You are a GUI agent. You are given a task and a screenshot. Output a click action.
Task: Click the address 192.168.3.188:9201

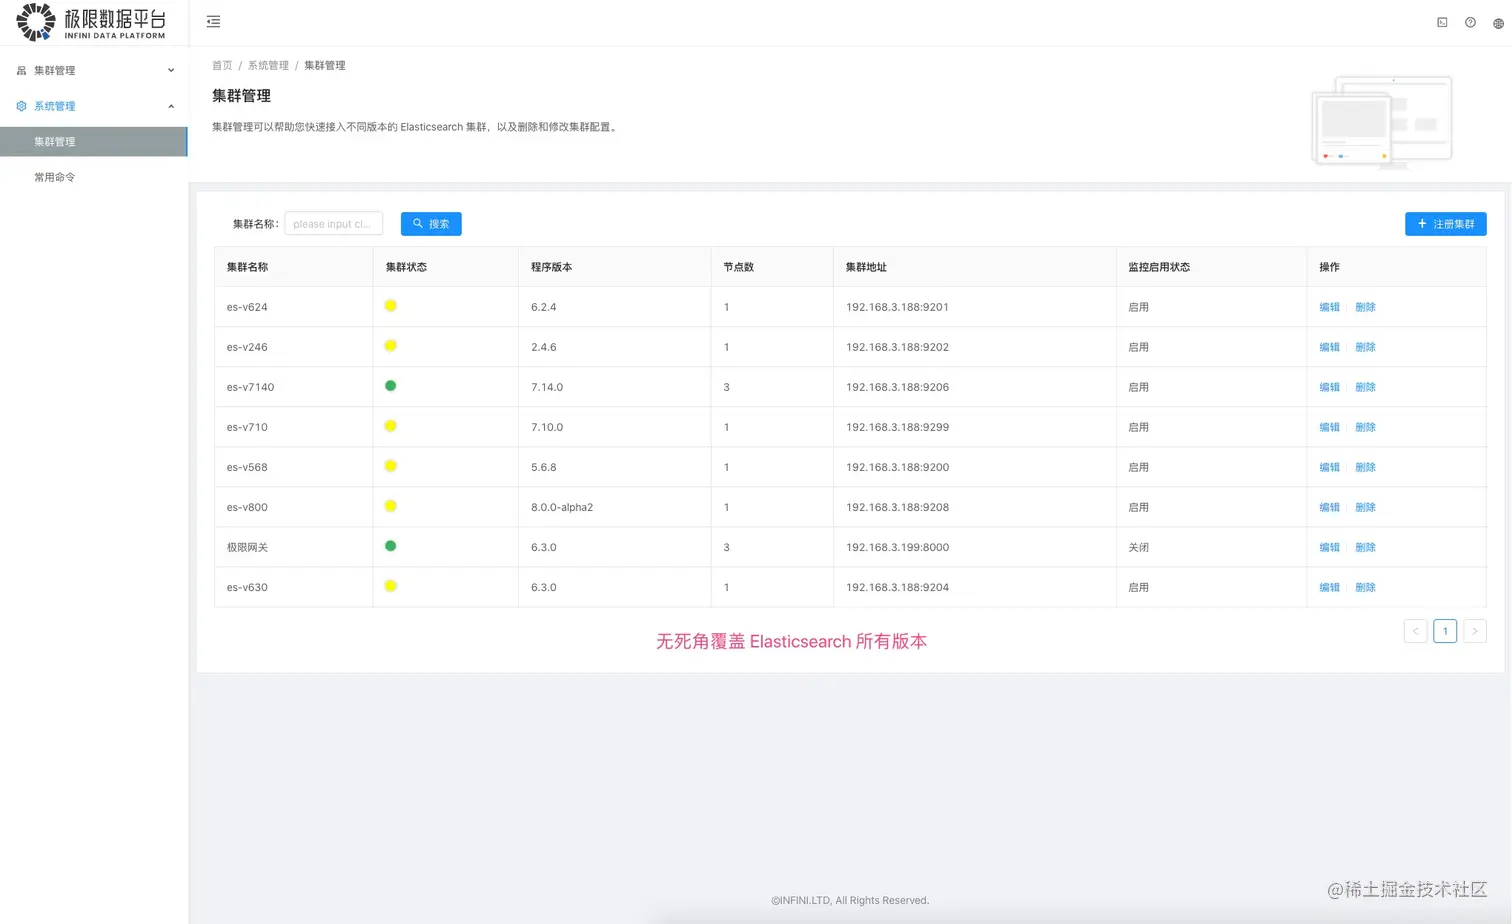click(897, 307)
